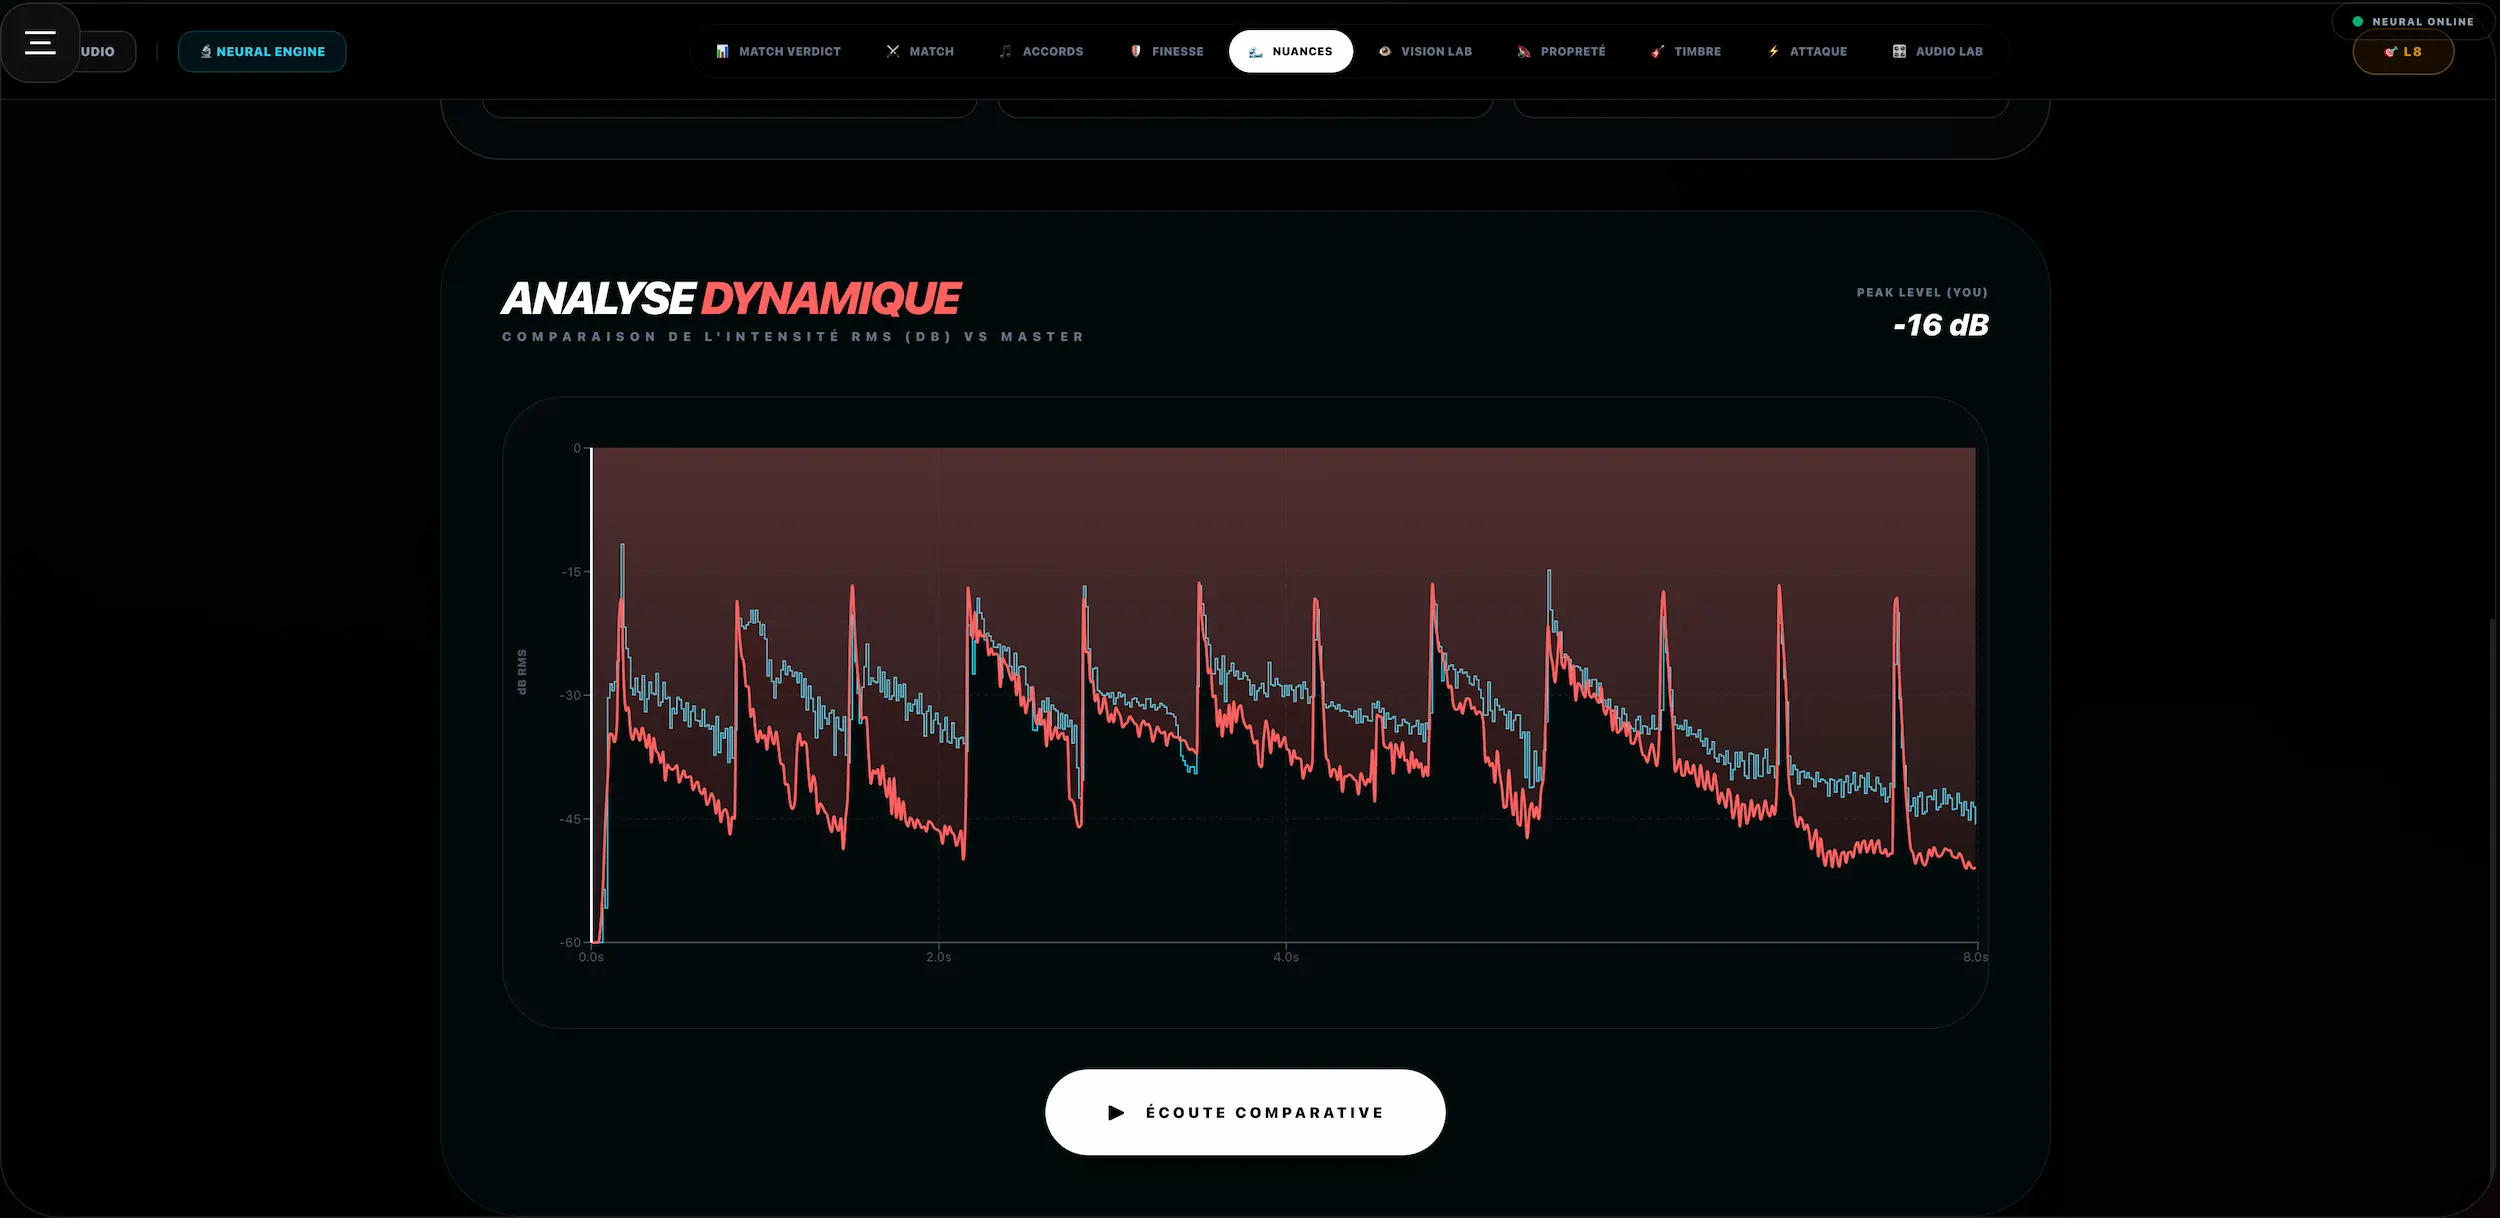Viewport: 2500px width, 1218px height.
Task: Click the L8 level badge
Action: tap(2404, 52)
